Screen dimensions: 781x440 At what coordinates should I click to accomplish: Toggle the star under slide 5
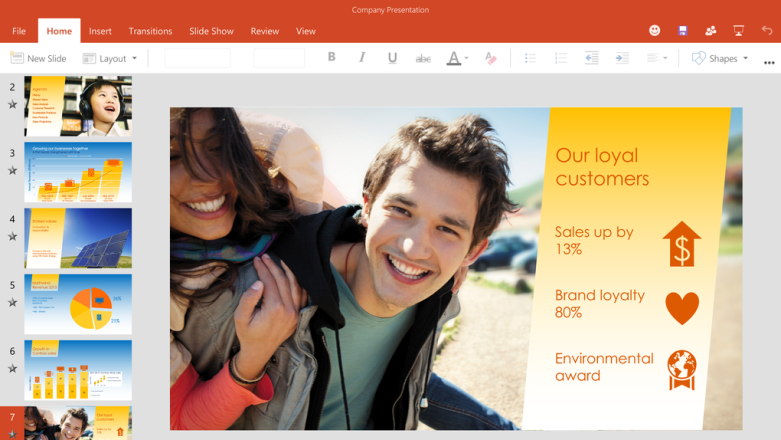pyautogui.click(x=12, y=302)
